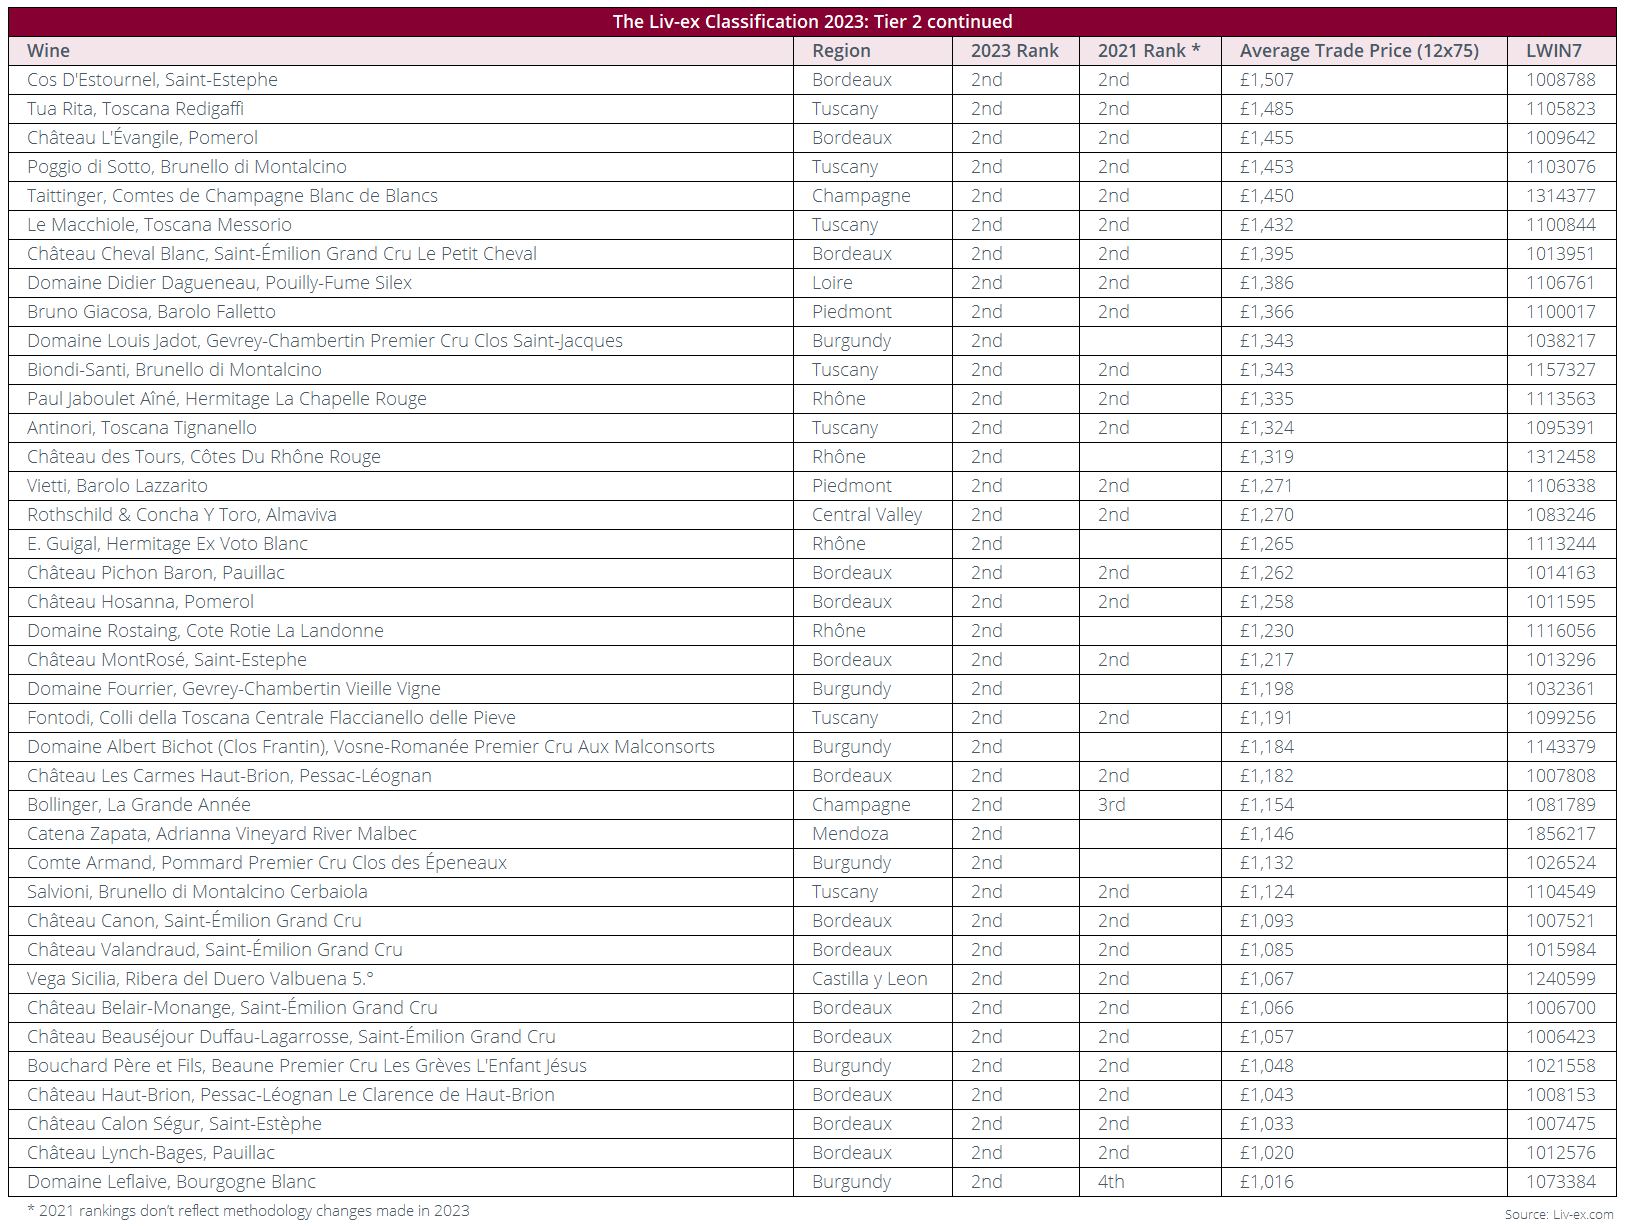The width and height of the screenshot is (1626, 1226).
Task: Select 'E. Guigal, Hermitage Ex Voto Blanc'
Action: pos(167,544)
